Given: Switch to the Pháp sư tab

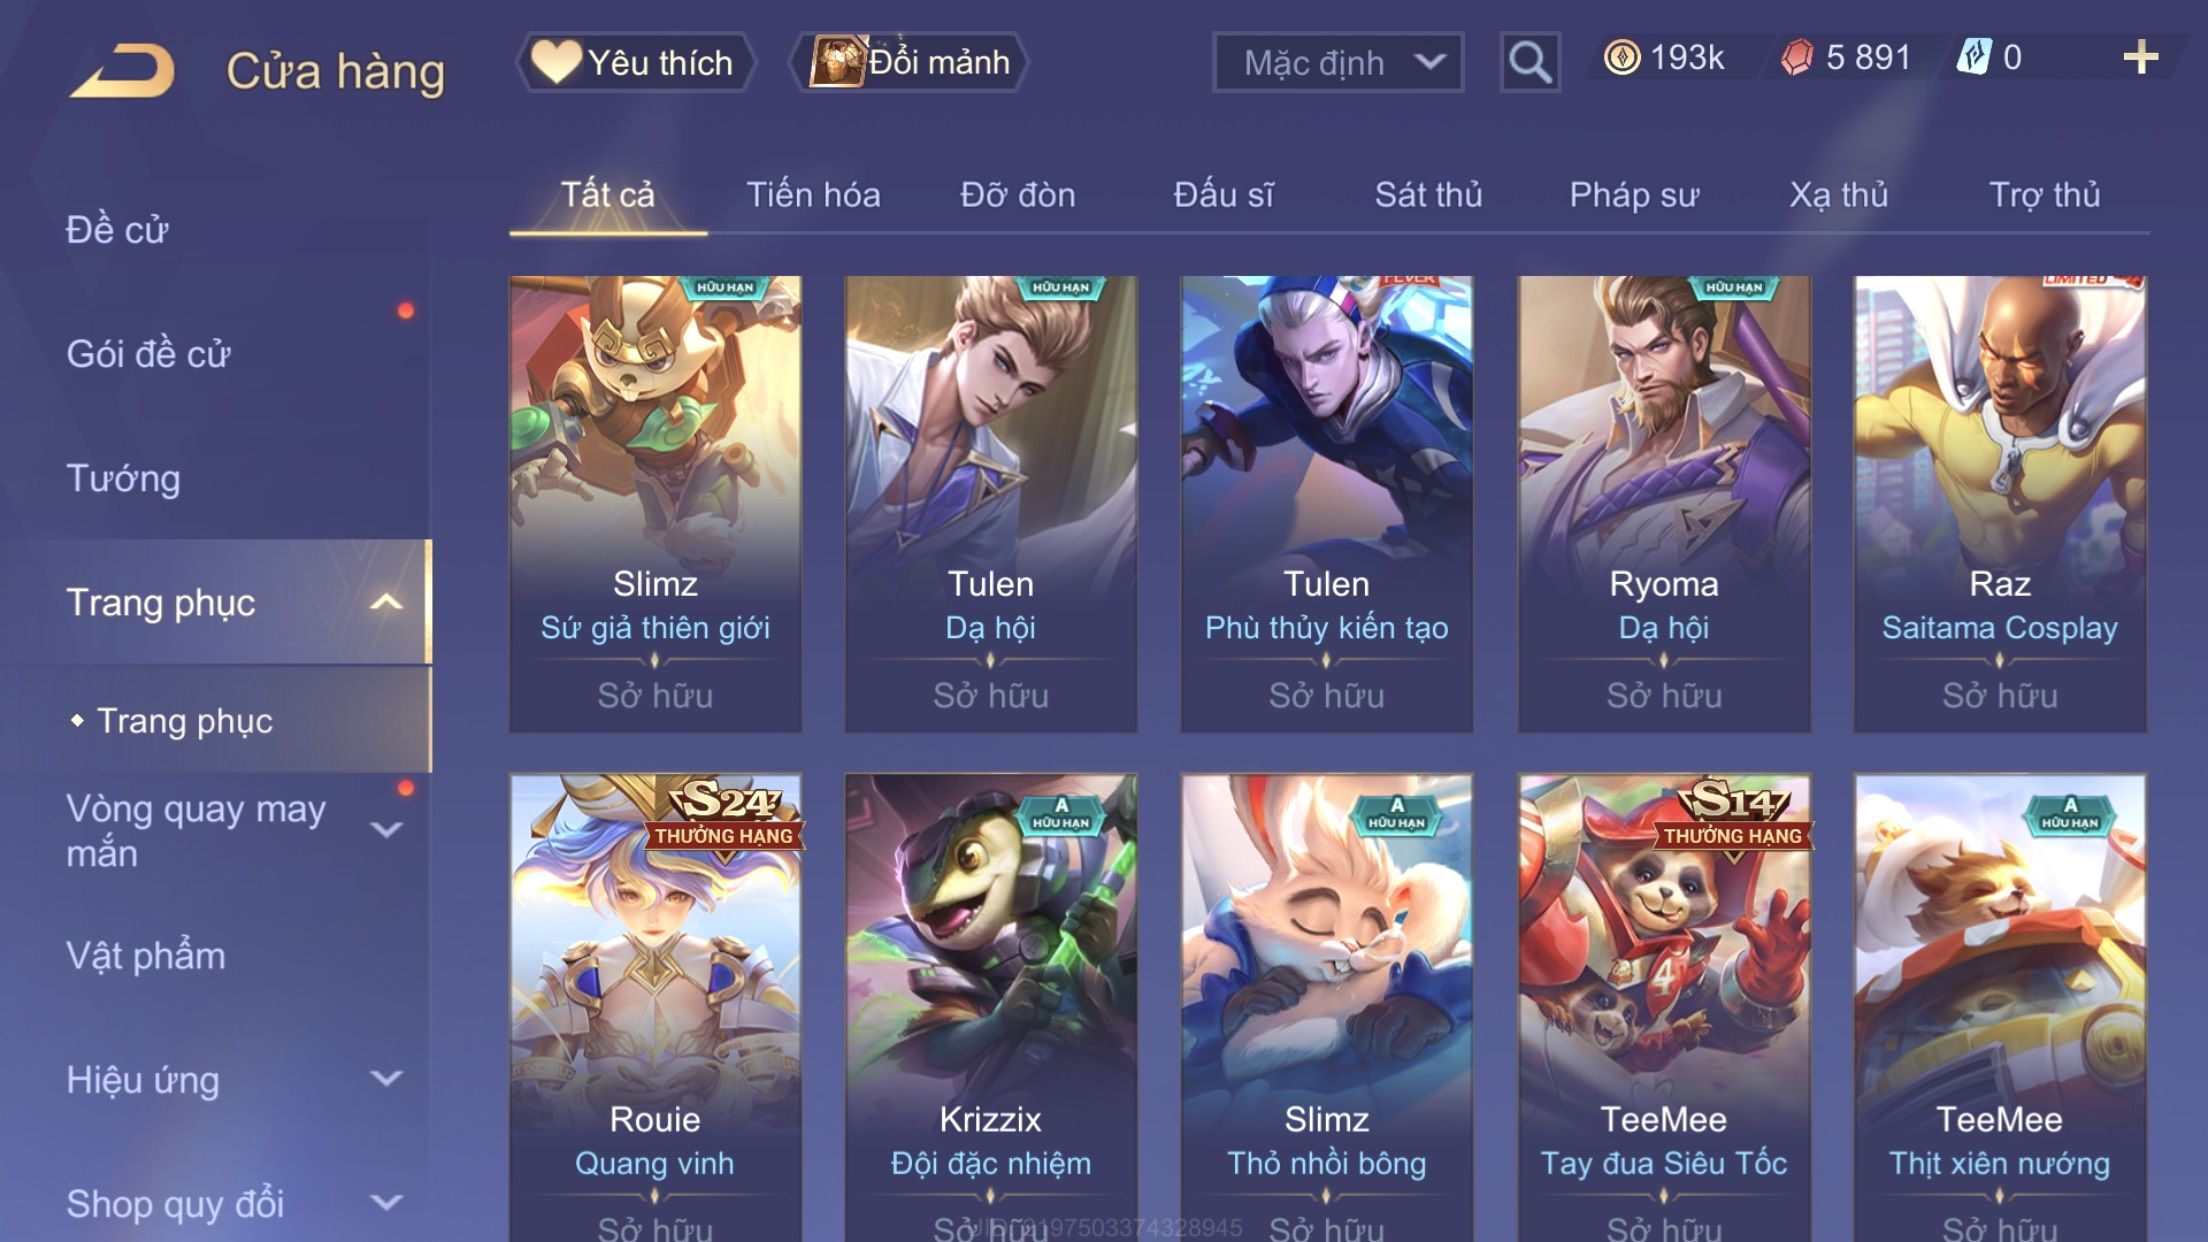Looking at the screenshot, I should [1634, 195].
